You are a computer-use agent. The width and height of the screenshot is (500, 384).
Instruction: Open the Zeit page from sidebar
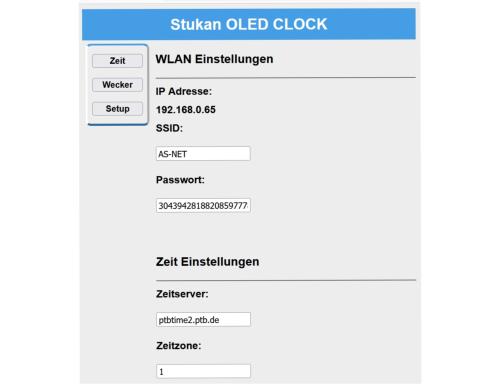point(117,61)
